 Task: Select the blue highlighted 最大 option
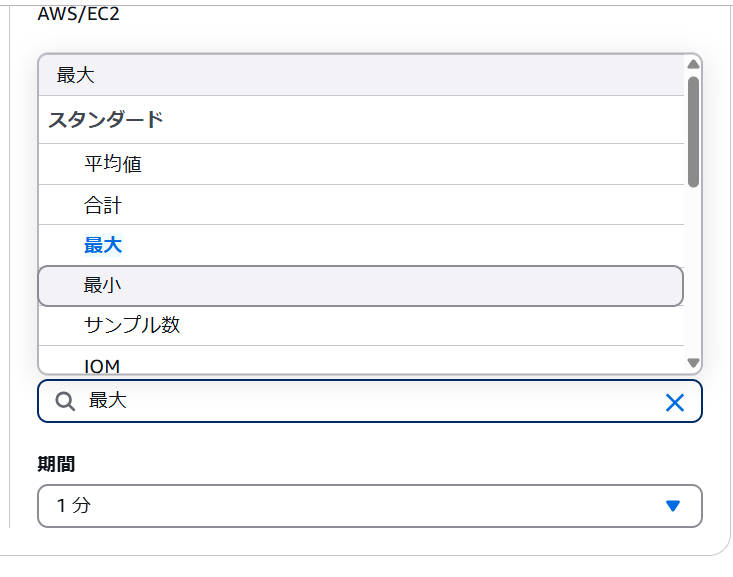103,245
